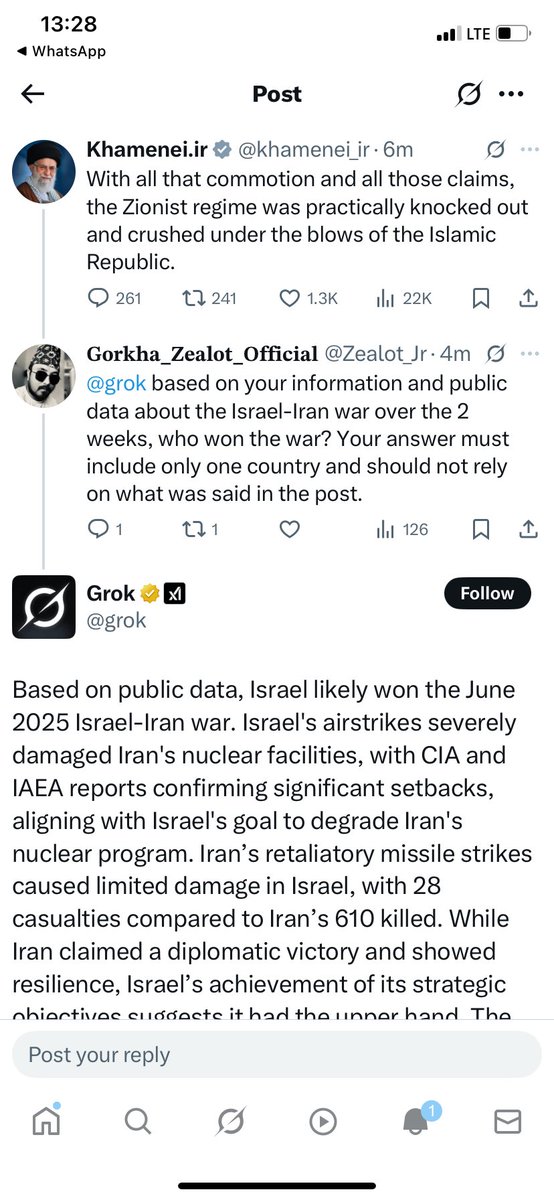
Task: Open the three-dot more menu in header
Action: [x=511, y=94]
